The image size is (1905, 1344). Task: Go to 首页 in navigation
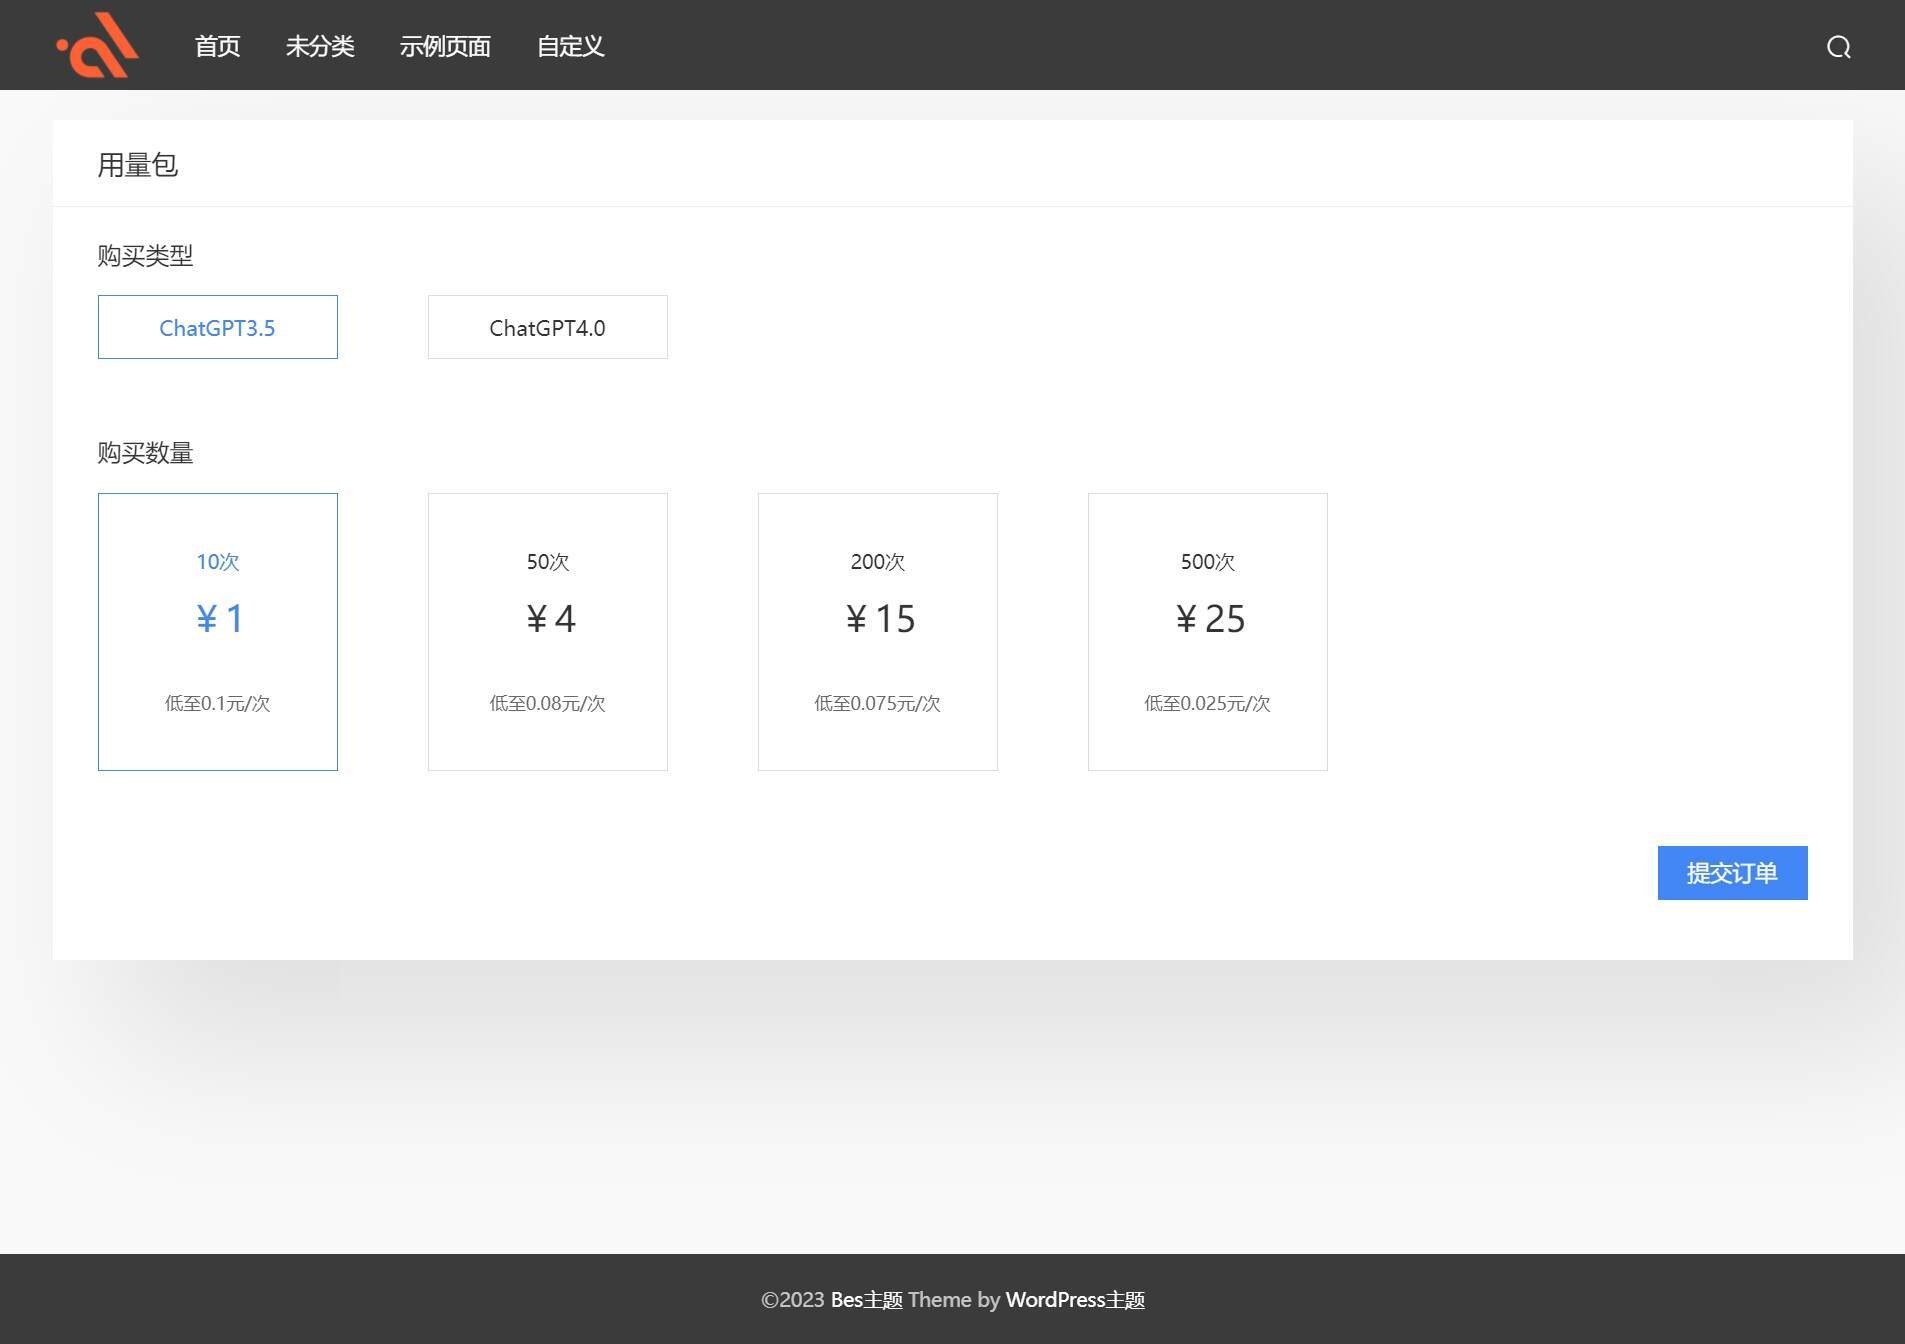point(217,46)
